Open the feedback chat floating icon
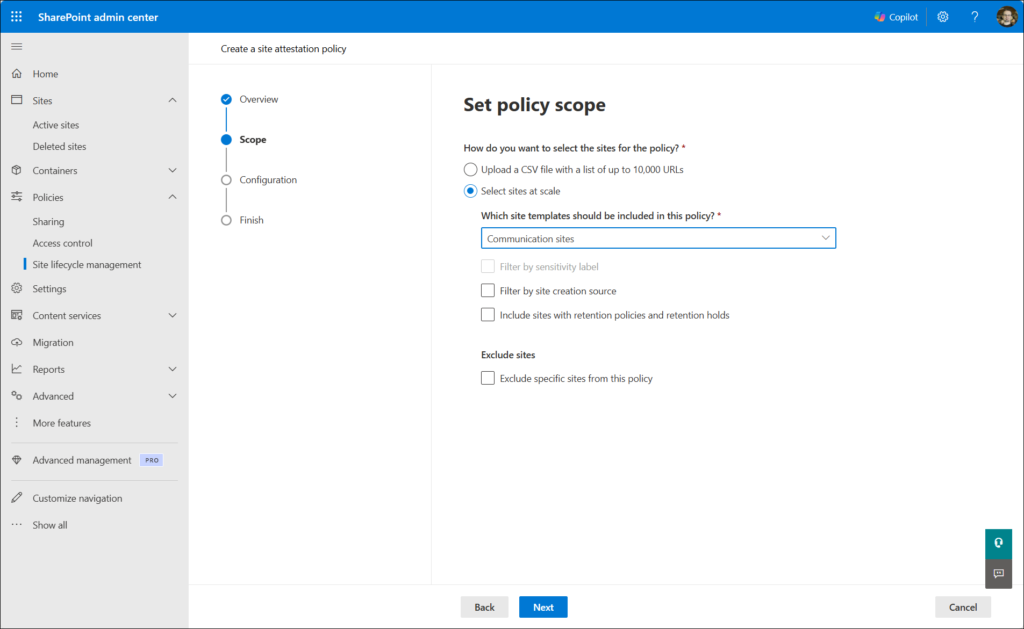The height and width of the screenshot is (629, 1024). [998, 573]
